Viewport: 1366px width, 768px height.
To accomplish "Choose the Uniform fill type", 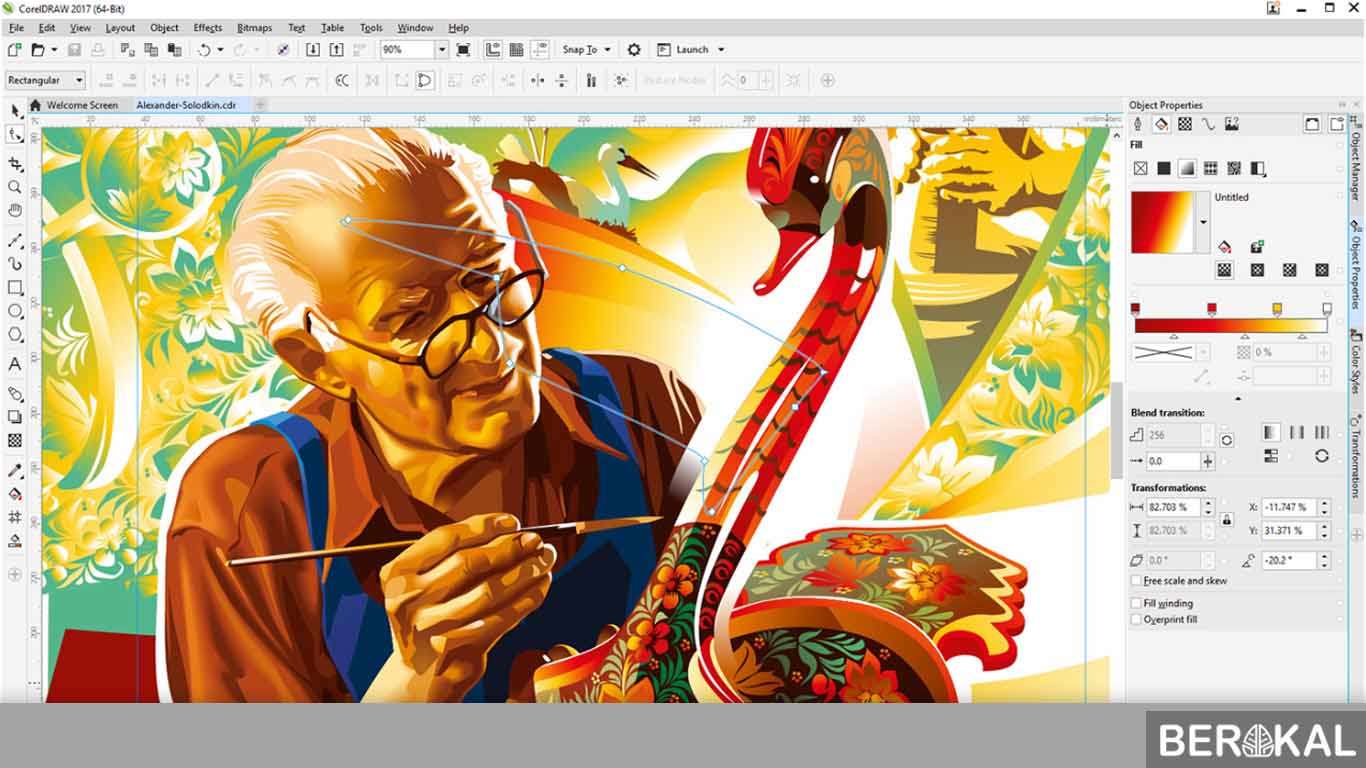I will (x=1163, y=169).
